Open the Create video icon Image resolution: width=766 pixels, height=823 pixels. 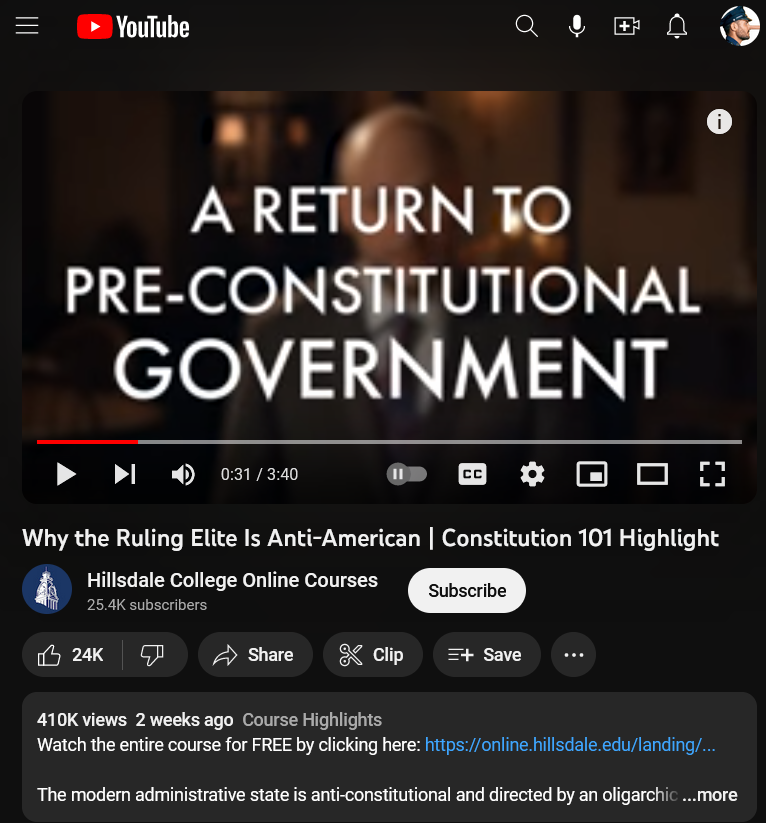[627, 26]
